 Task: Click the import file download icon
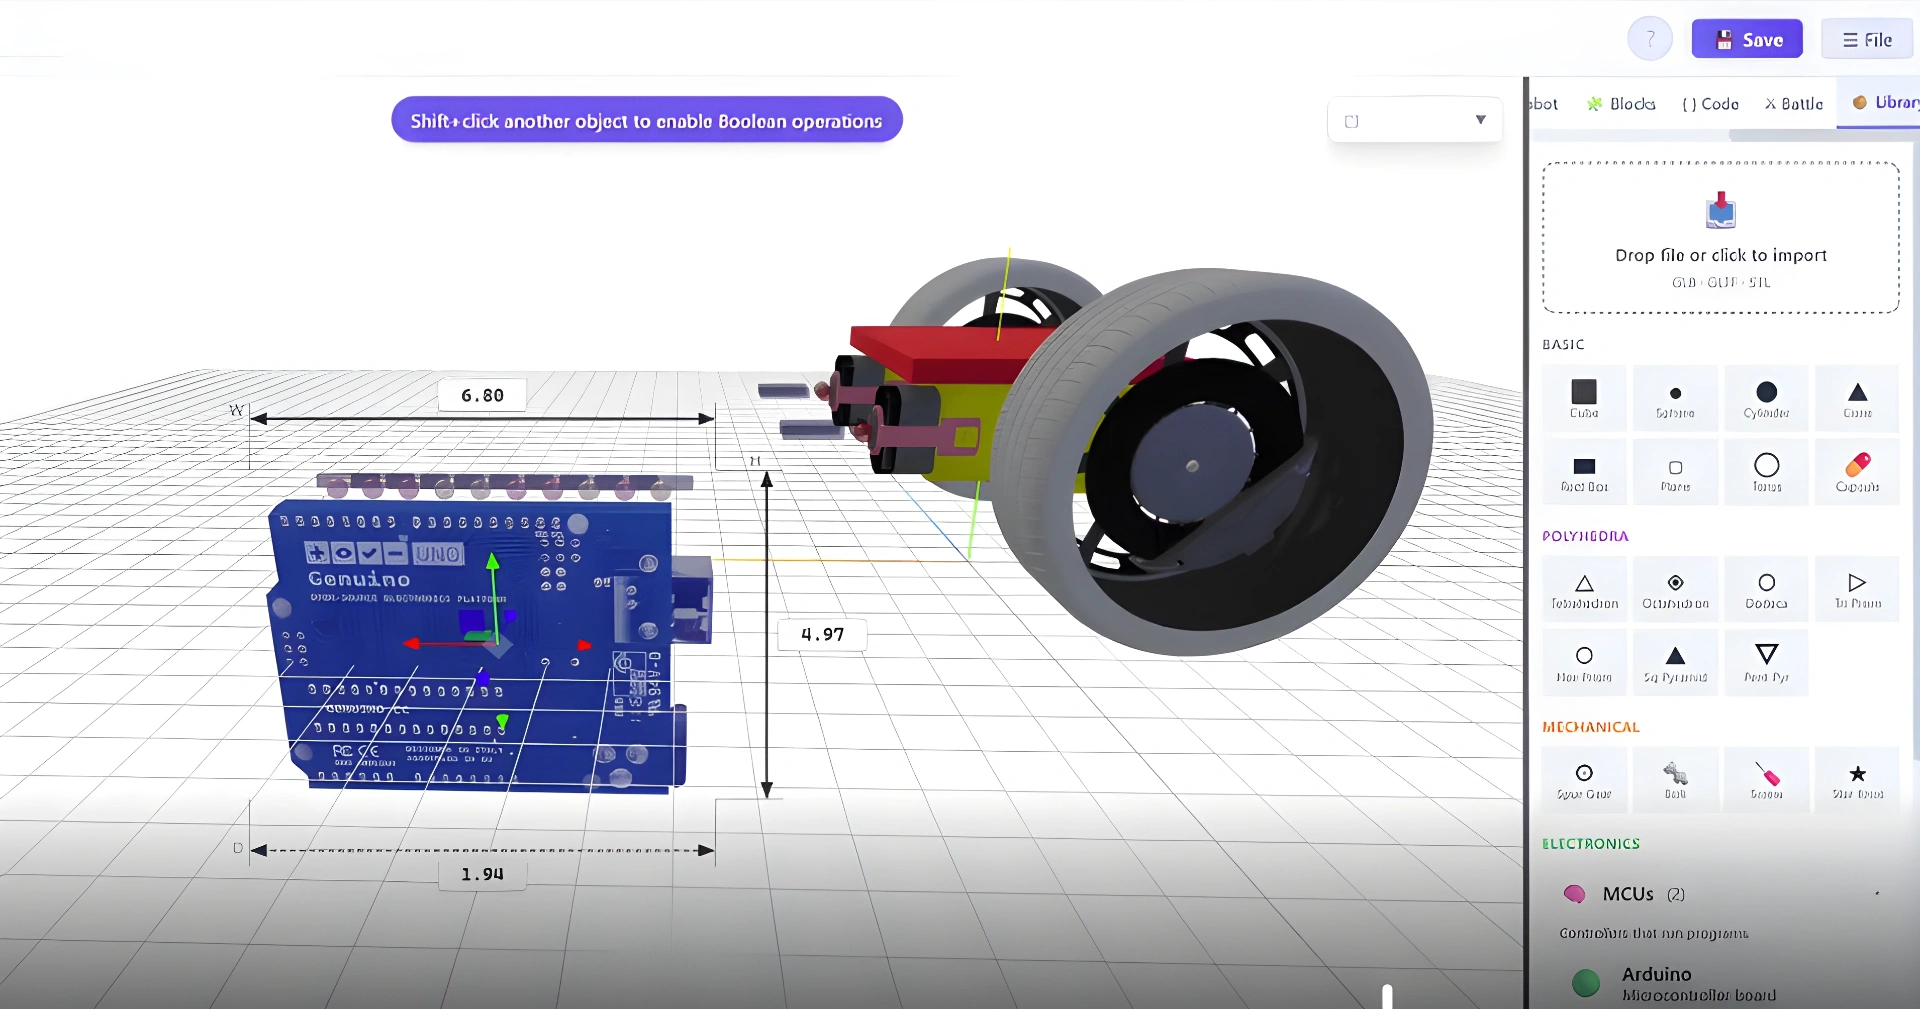(x=1721, y=209)
